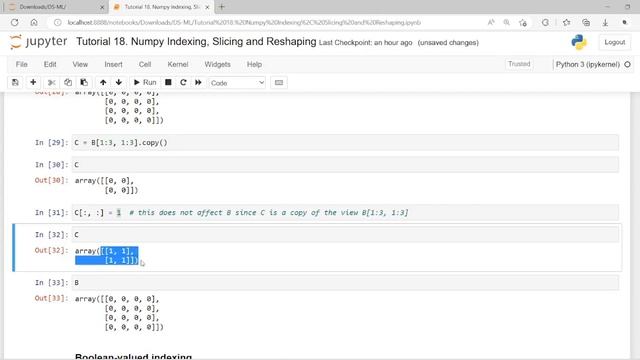The width and height of the screenshot is (640, 360).
Task: Click the browser refresh icon
Action: pos(15,22)
